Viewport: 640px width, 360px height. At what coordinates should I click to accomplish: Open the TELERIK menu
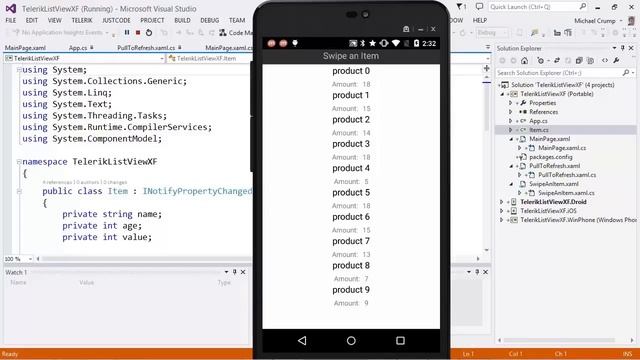(82, 20)
